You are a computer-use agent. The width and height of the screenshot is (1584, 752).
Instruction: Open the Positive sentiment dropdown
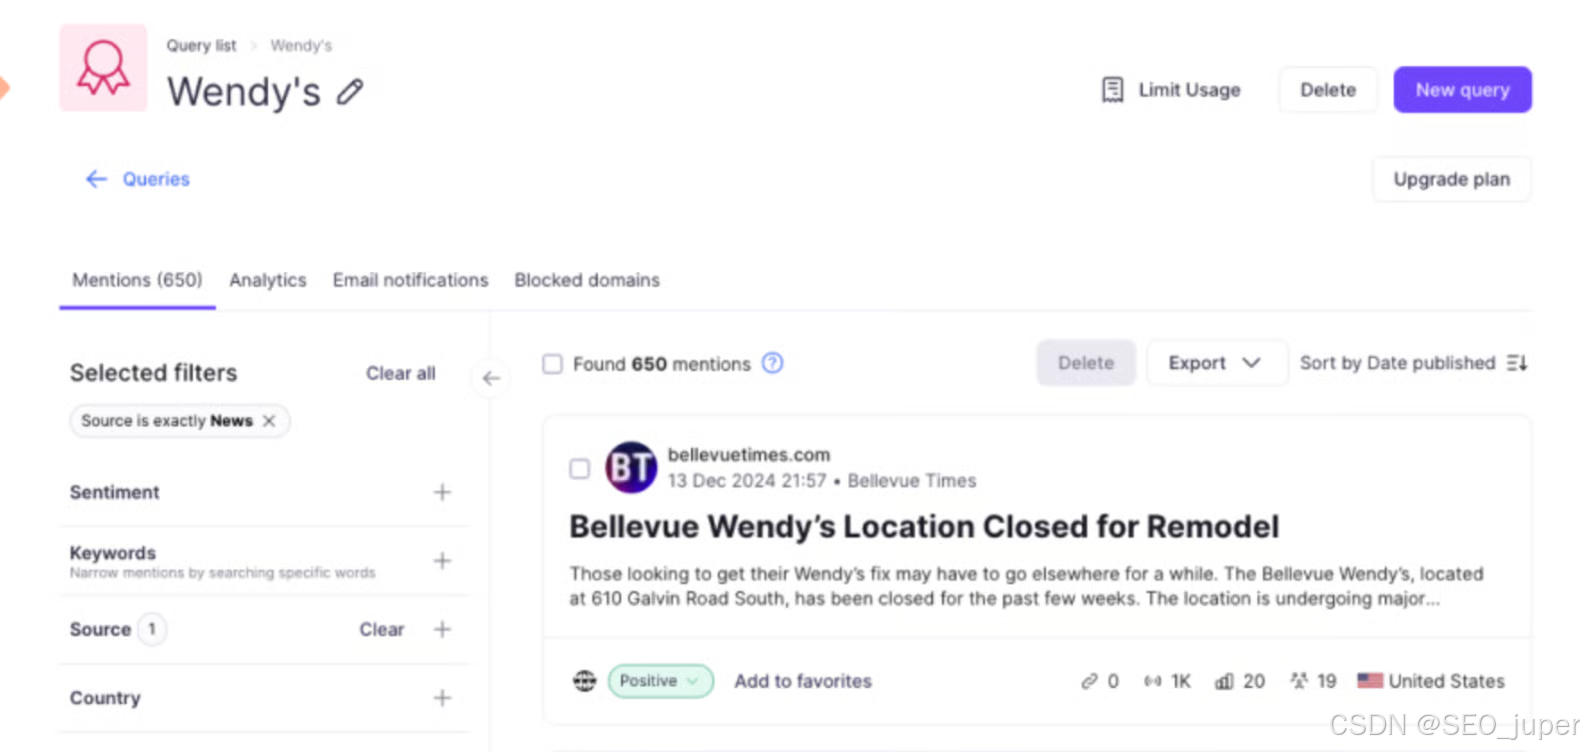click(660, 681)
